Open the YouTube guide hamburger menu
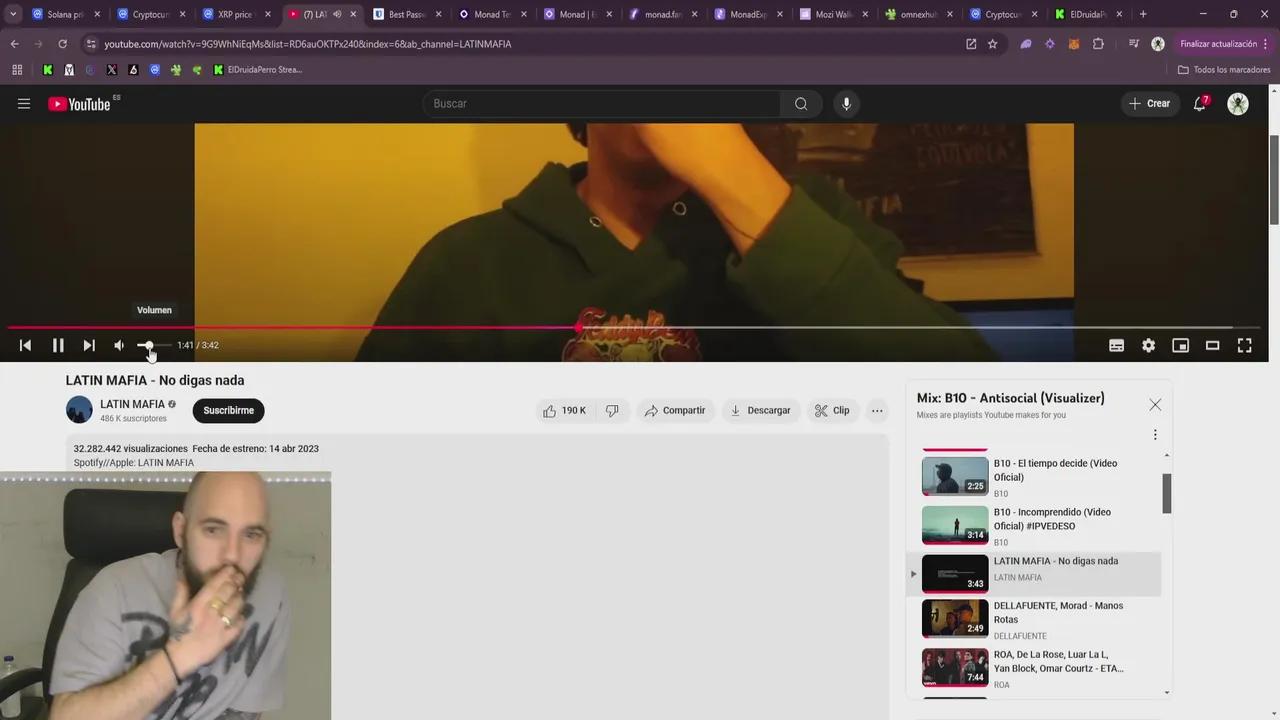Viewport: 1280px width, 720px height. tap(24, 104)
